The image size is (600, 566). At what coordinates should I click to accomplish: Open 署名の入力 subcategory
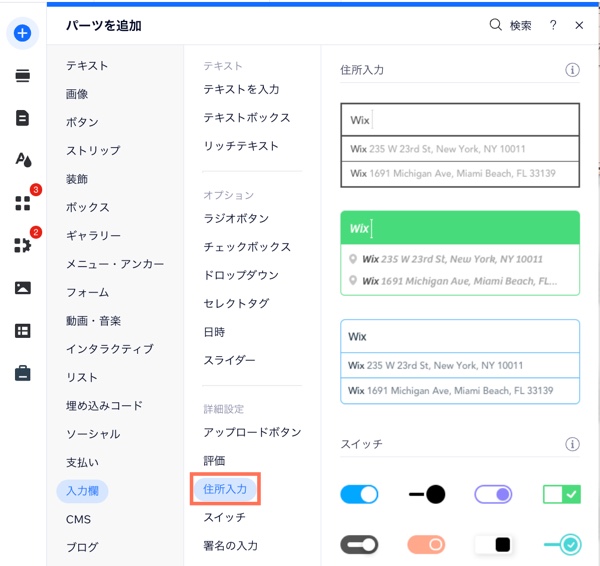click(231, 545)
